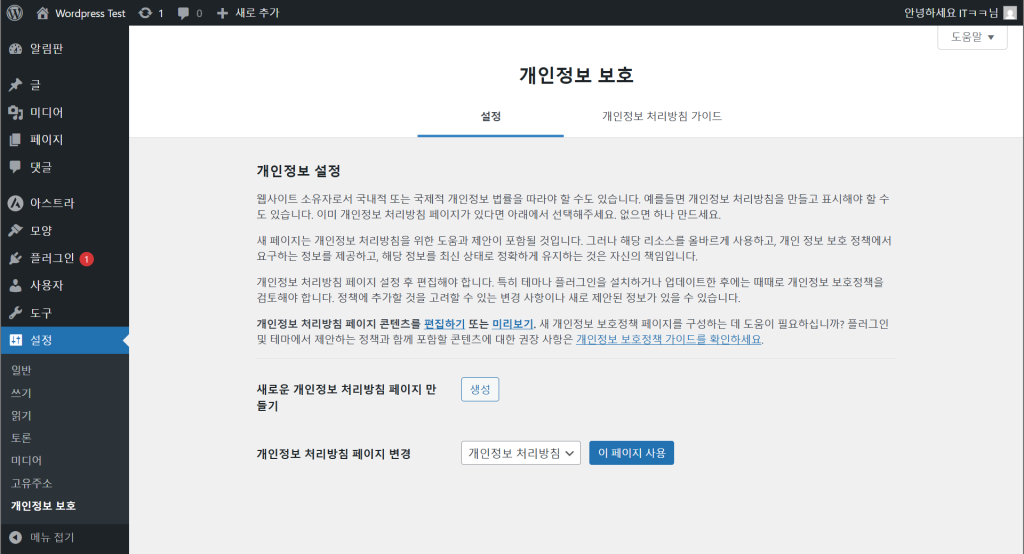Click the 새로운 개인정보 처리방침 페이지 만들기 label
Screen dimensions: 1024x554
[346, 397]
